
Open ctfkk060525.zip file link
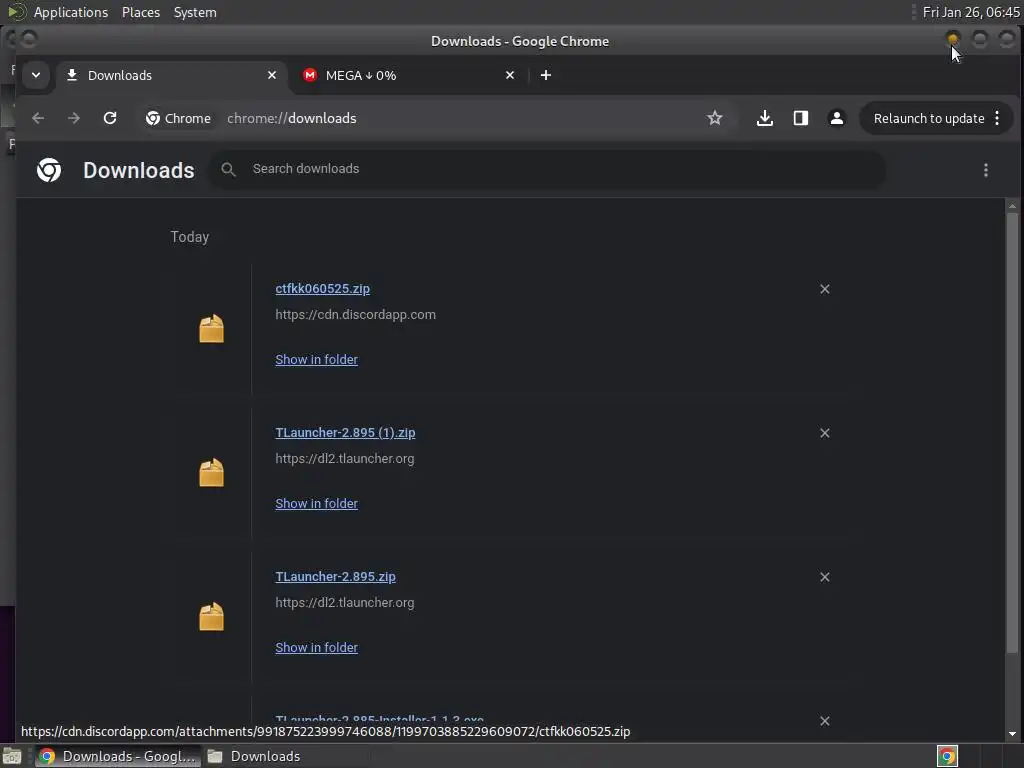[x=323, y=289]
